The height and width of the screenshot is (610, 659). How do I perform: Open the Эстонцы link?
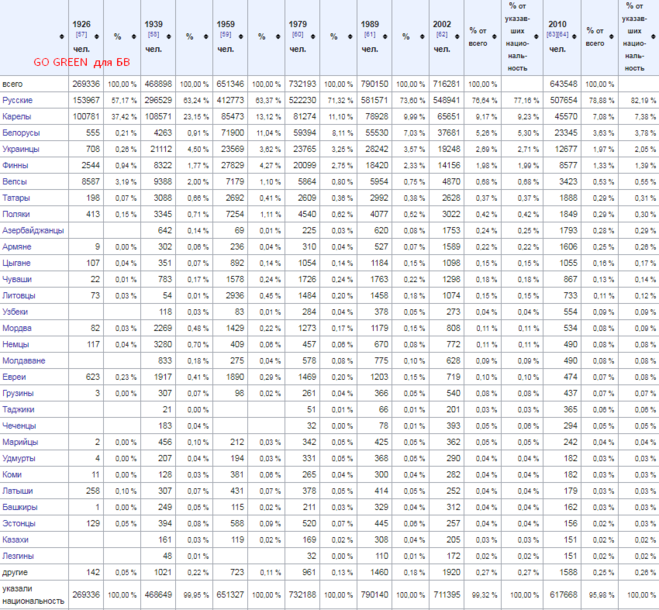click(x=21, y=521)
